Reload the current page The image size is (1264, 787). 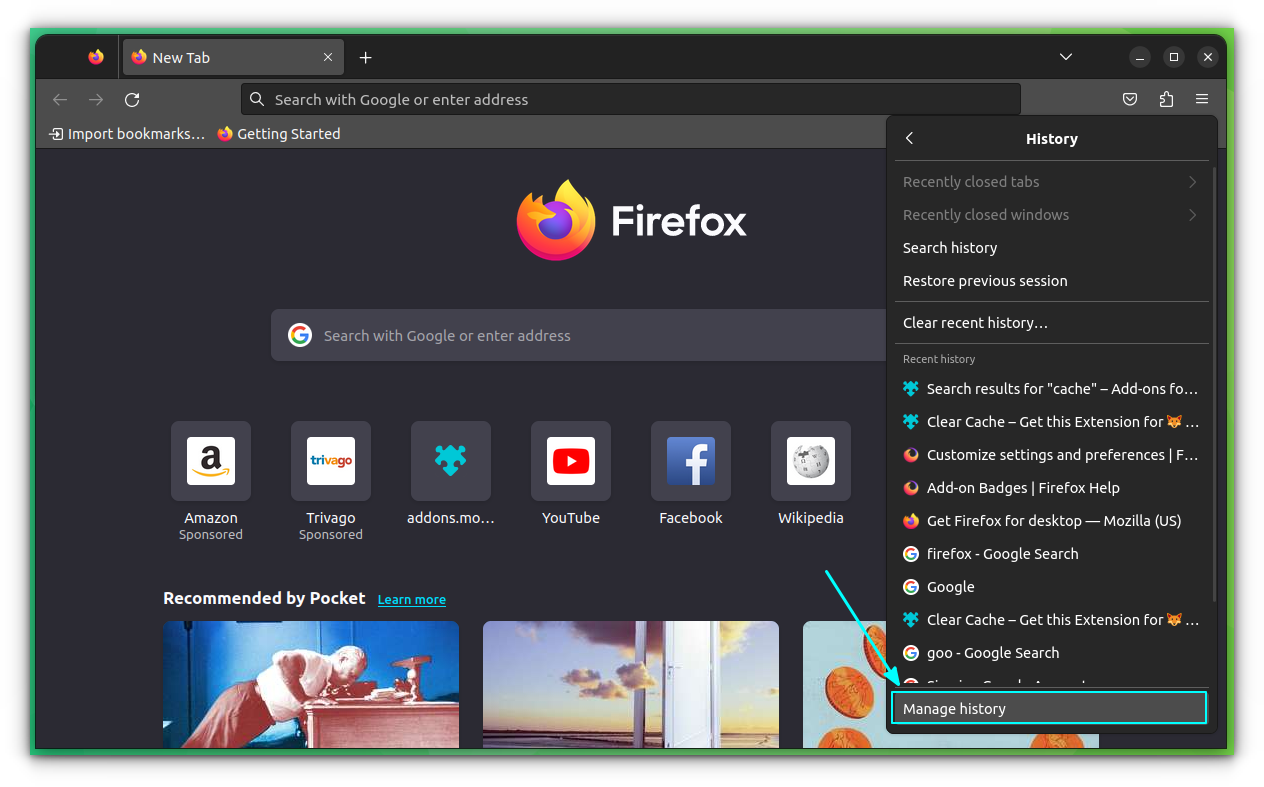[x=132, y=99]
